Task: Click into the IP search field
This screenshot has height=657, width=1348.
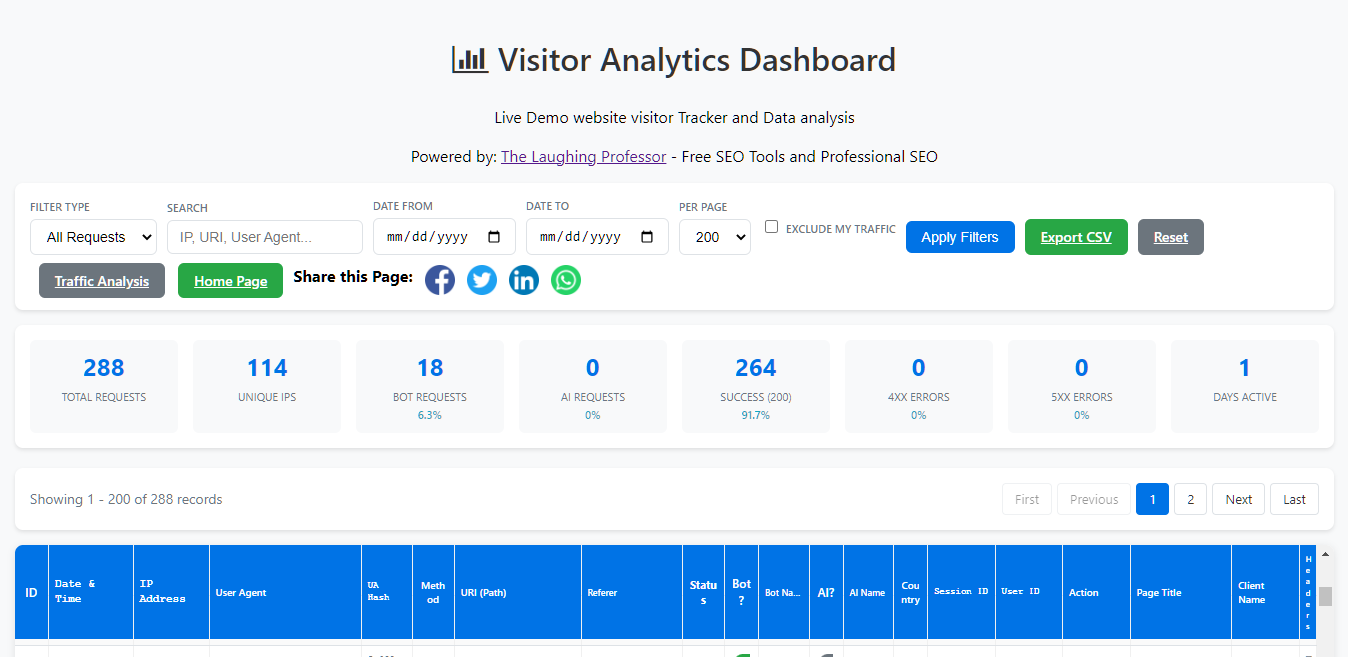Action: coord(264,236)
